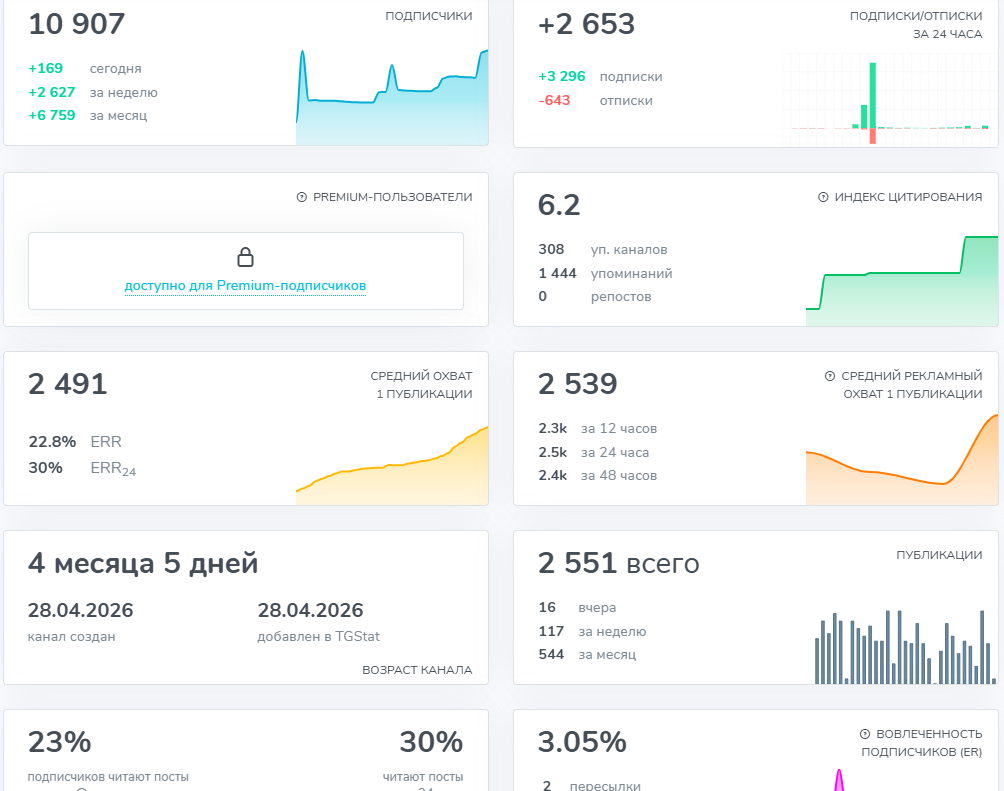
Task: Click the orange ad reach chart
Action: click(902, 459)
